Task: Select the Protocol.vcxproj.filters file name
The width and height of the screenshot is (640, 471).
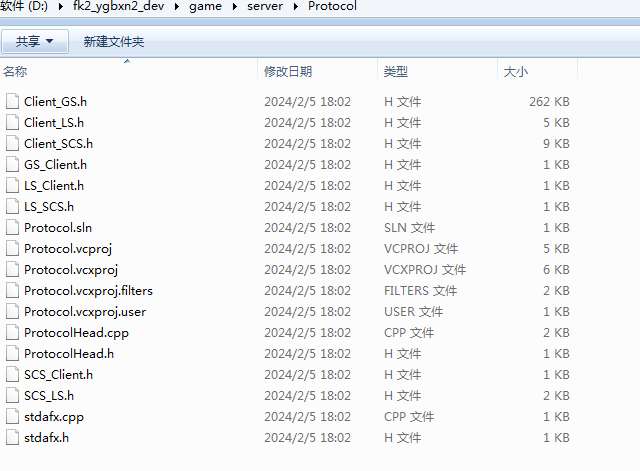Action: (88, 290)
